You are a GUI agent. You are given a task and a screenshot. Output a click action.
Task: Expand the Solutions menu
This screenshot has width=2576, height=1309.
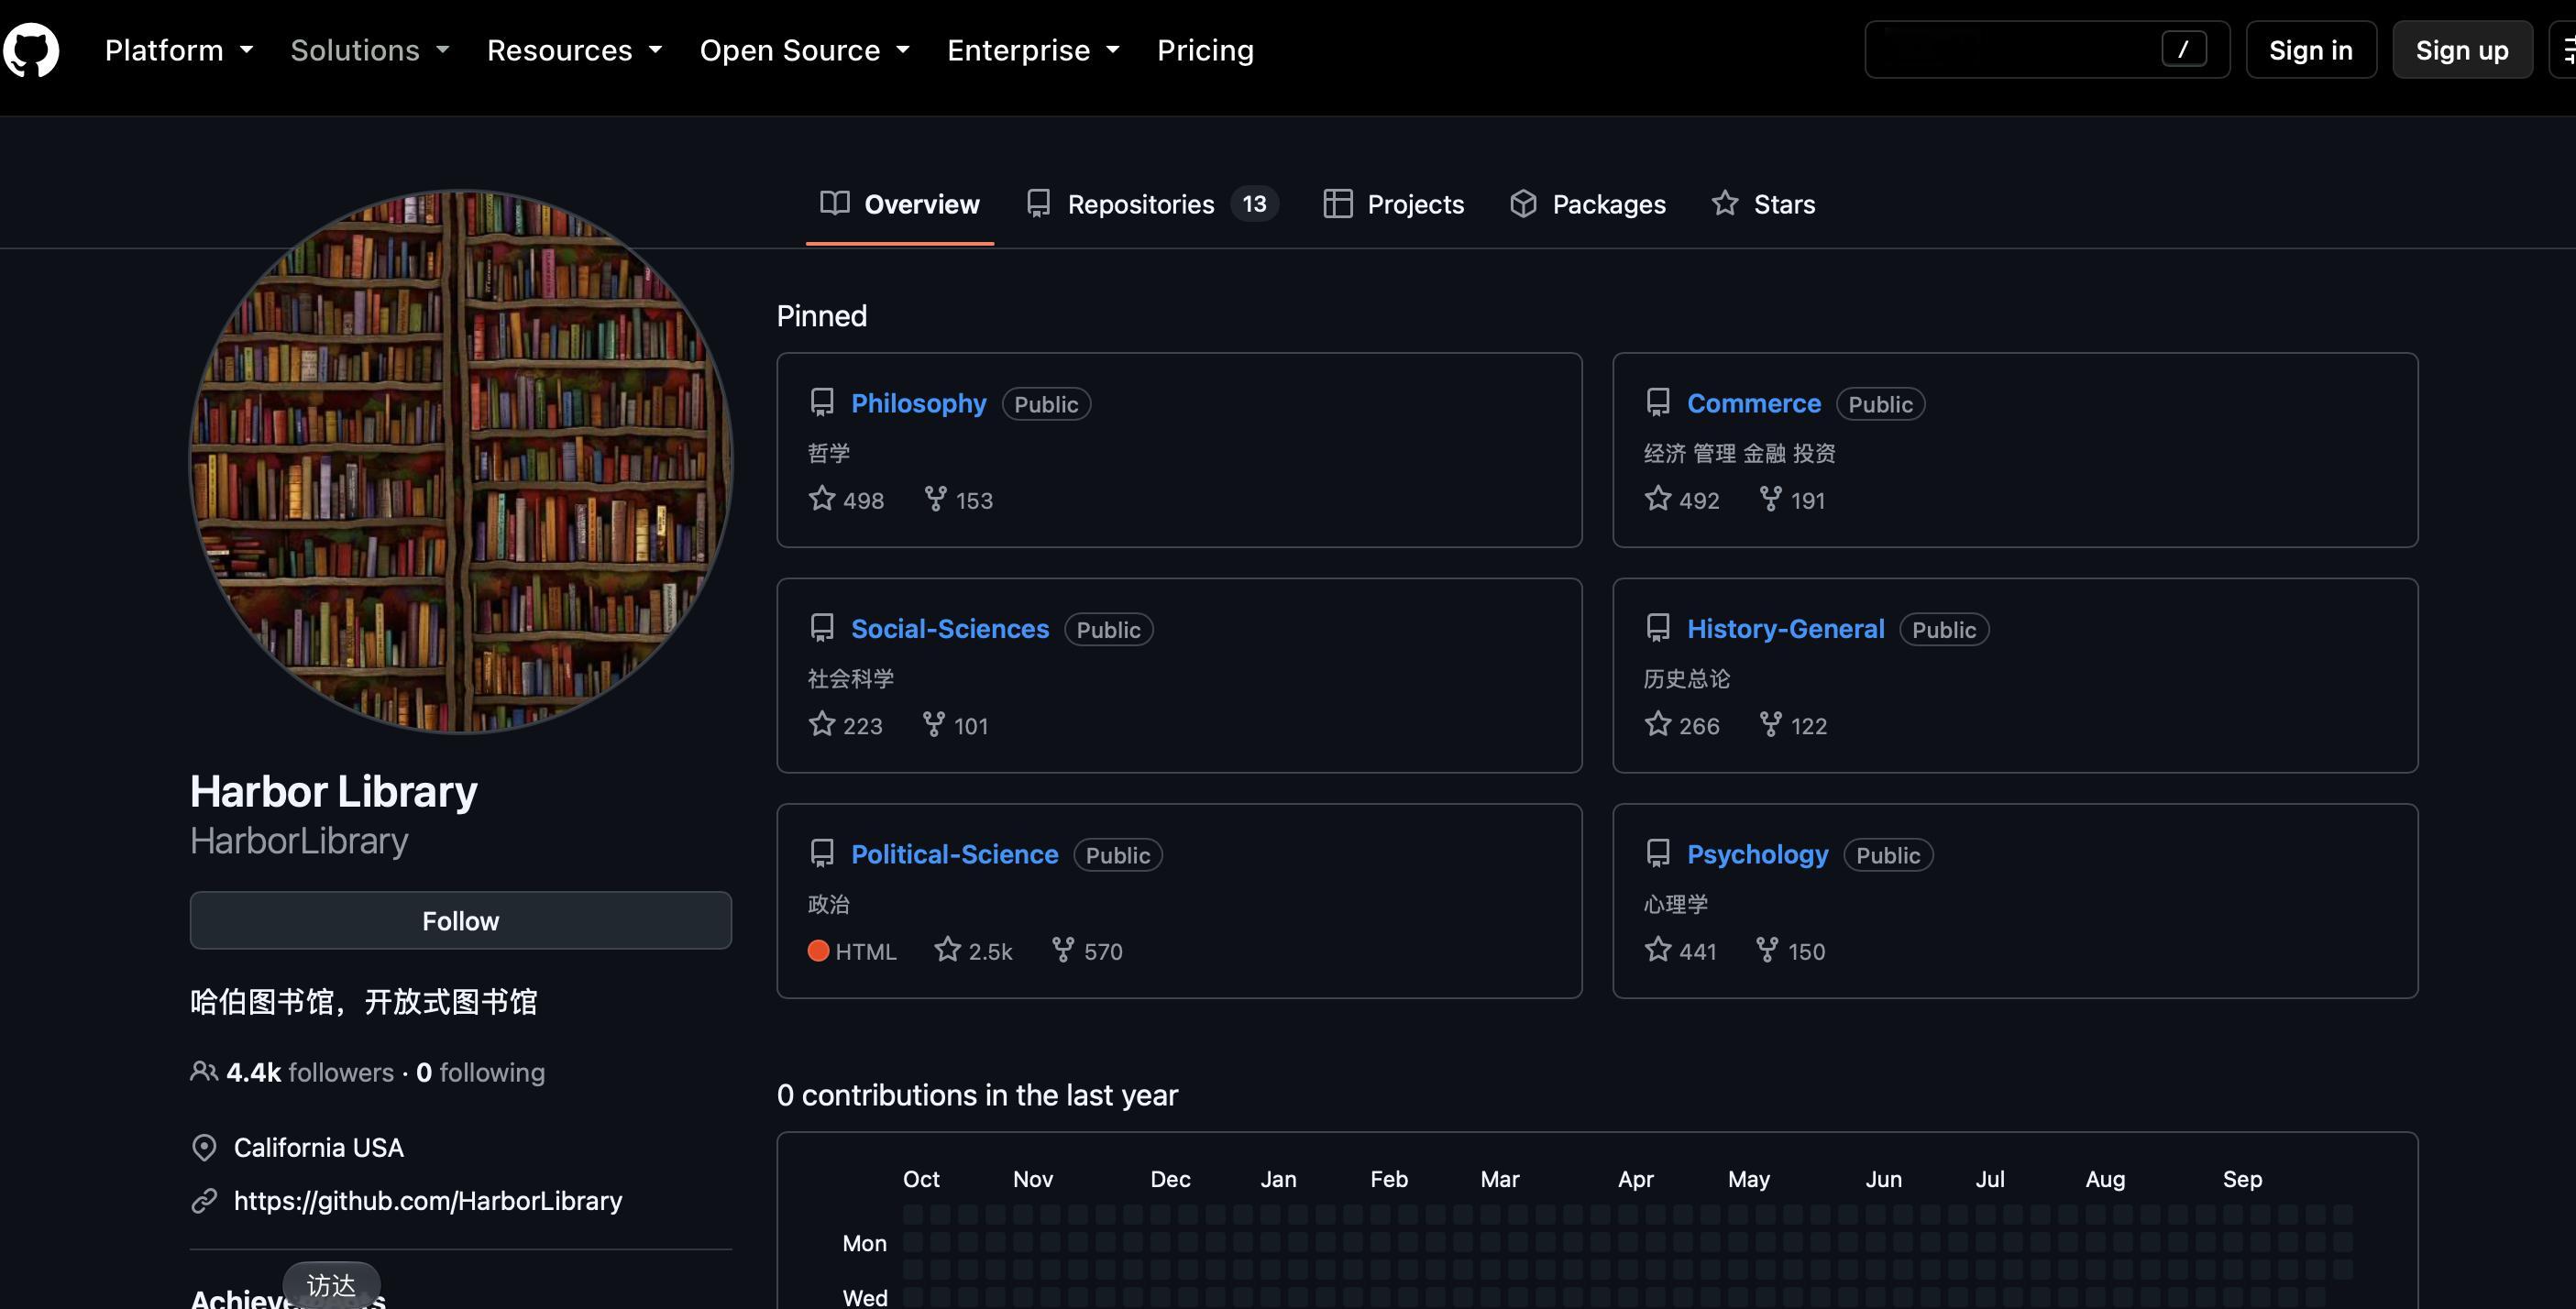click(370, 50)
